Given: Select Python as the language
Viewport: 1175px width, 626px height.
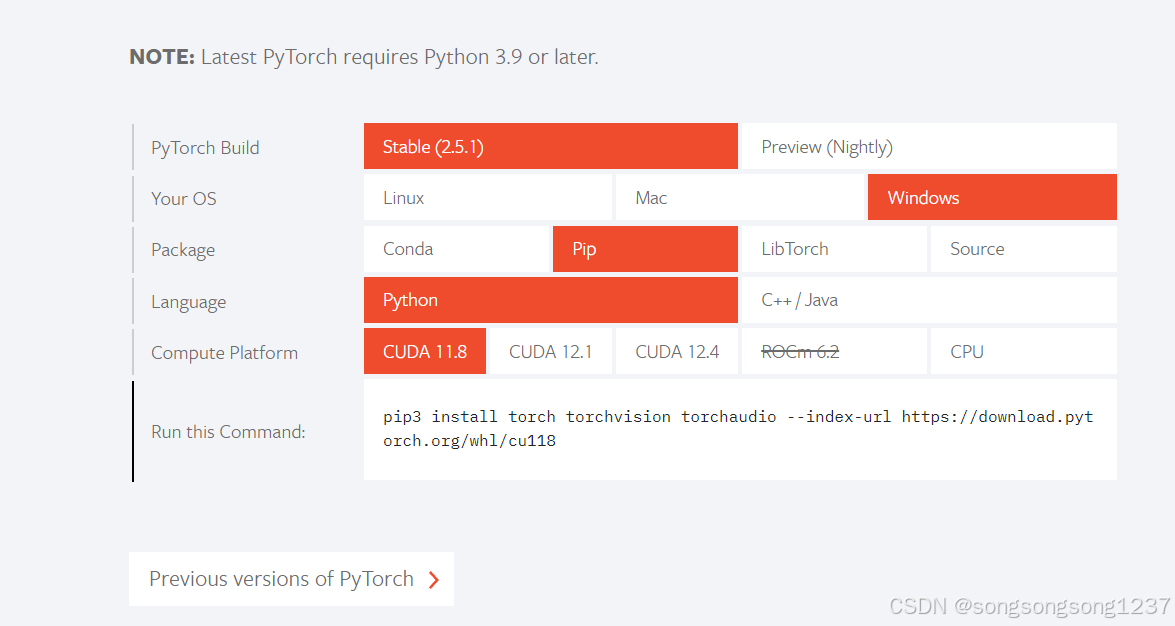Looking at the screenshot, I should click(550, 299).
